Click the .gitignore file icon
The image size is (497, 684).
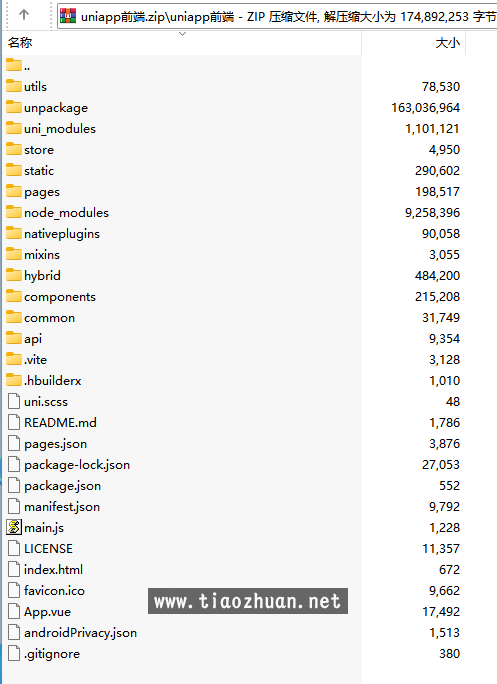pyautogui.click(x=14, y=653)
